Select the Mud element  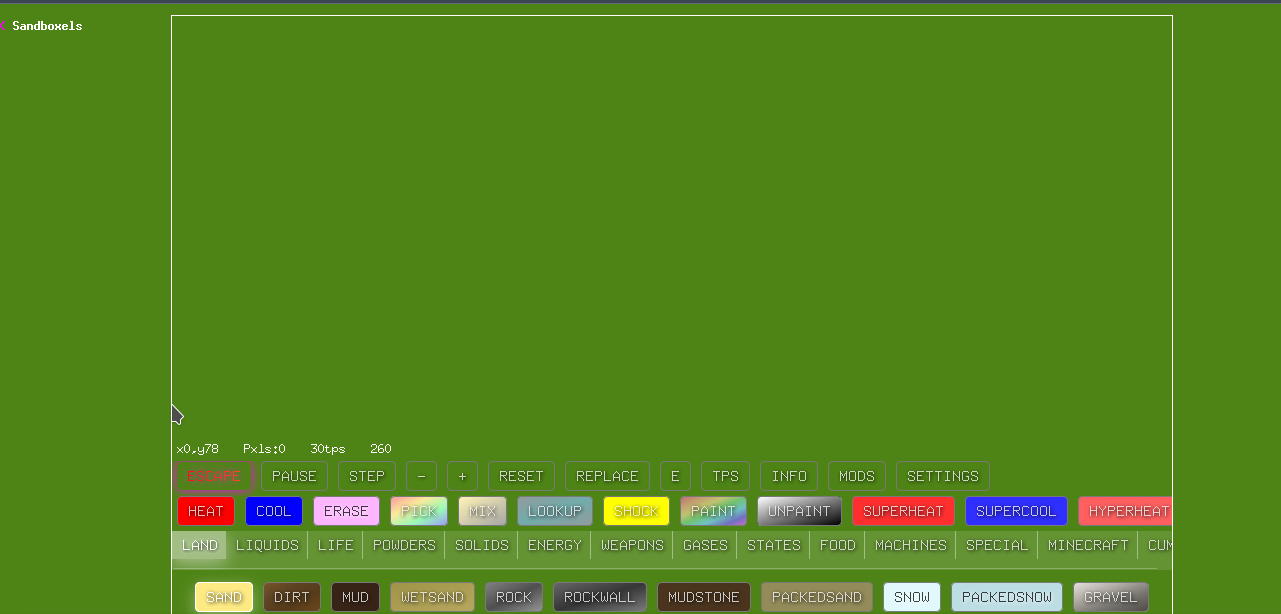[x=355, y=597]
